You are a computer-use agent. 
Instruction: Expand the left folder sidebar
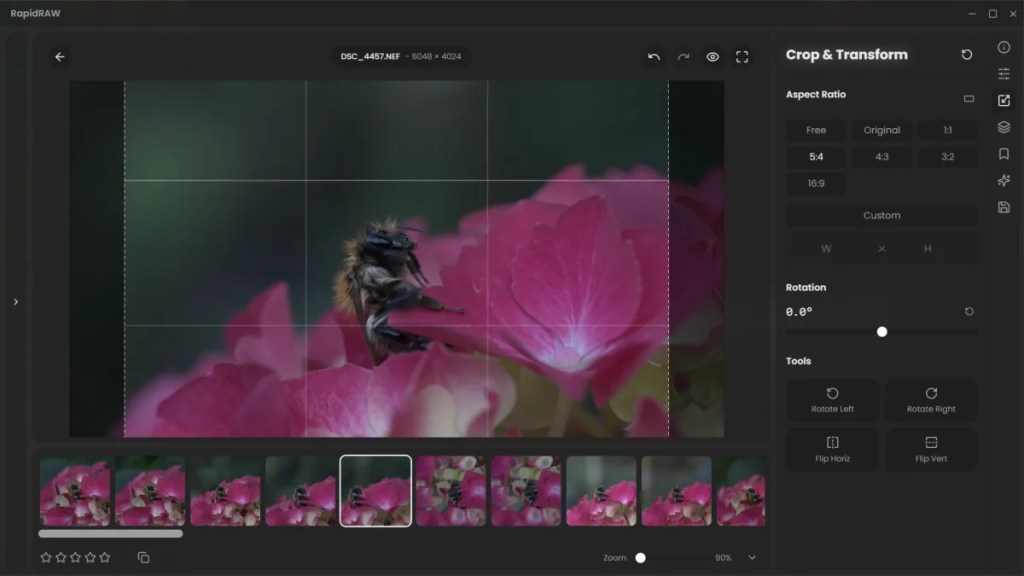[x=15, y=302]
